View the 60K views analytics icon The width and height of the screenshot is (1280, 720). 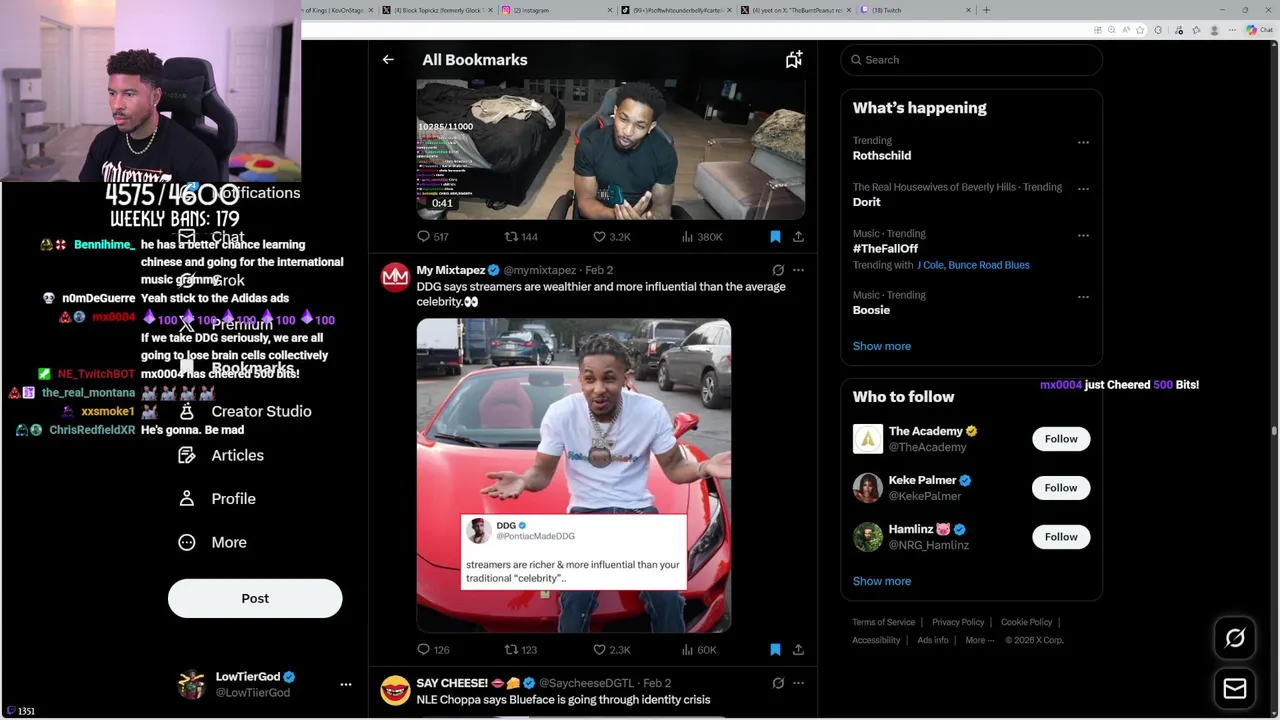699,650
